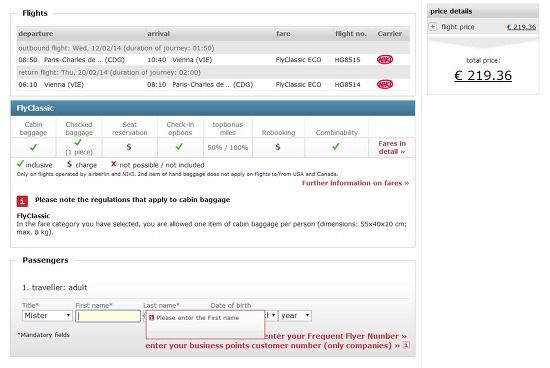Click FlyClassic ECO fare for outbound flight
This screenshot has height=368, width=550.
[x=298, y=60]
